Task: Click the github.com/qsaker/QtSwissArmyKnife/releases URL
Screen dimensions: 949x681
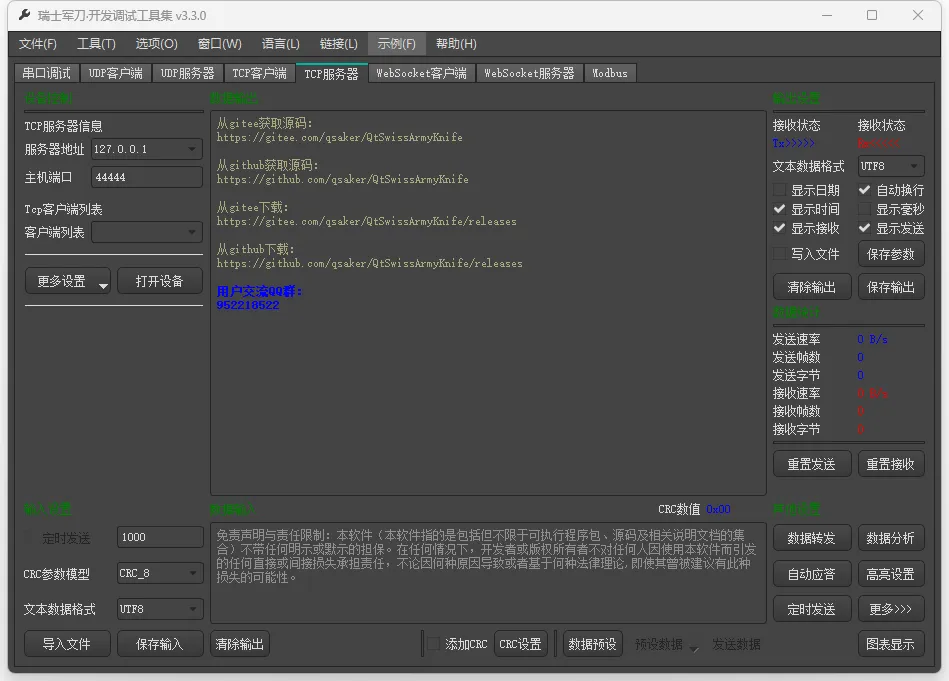Action: click(x=369, y=263)
